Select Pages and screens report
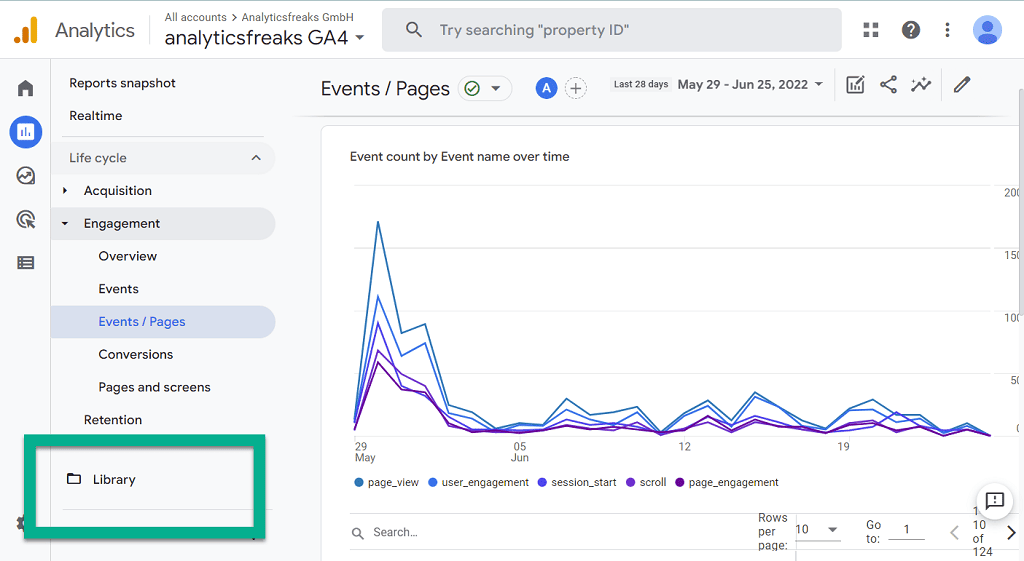Viewport: 1024px width, 561px height. 154,387
